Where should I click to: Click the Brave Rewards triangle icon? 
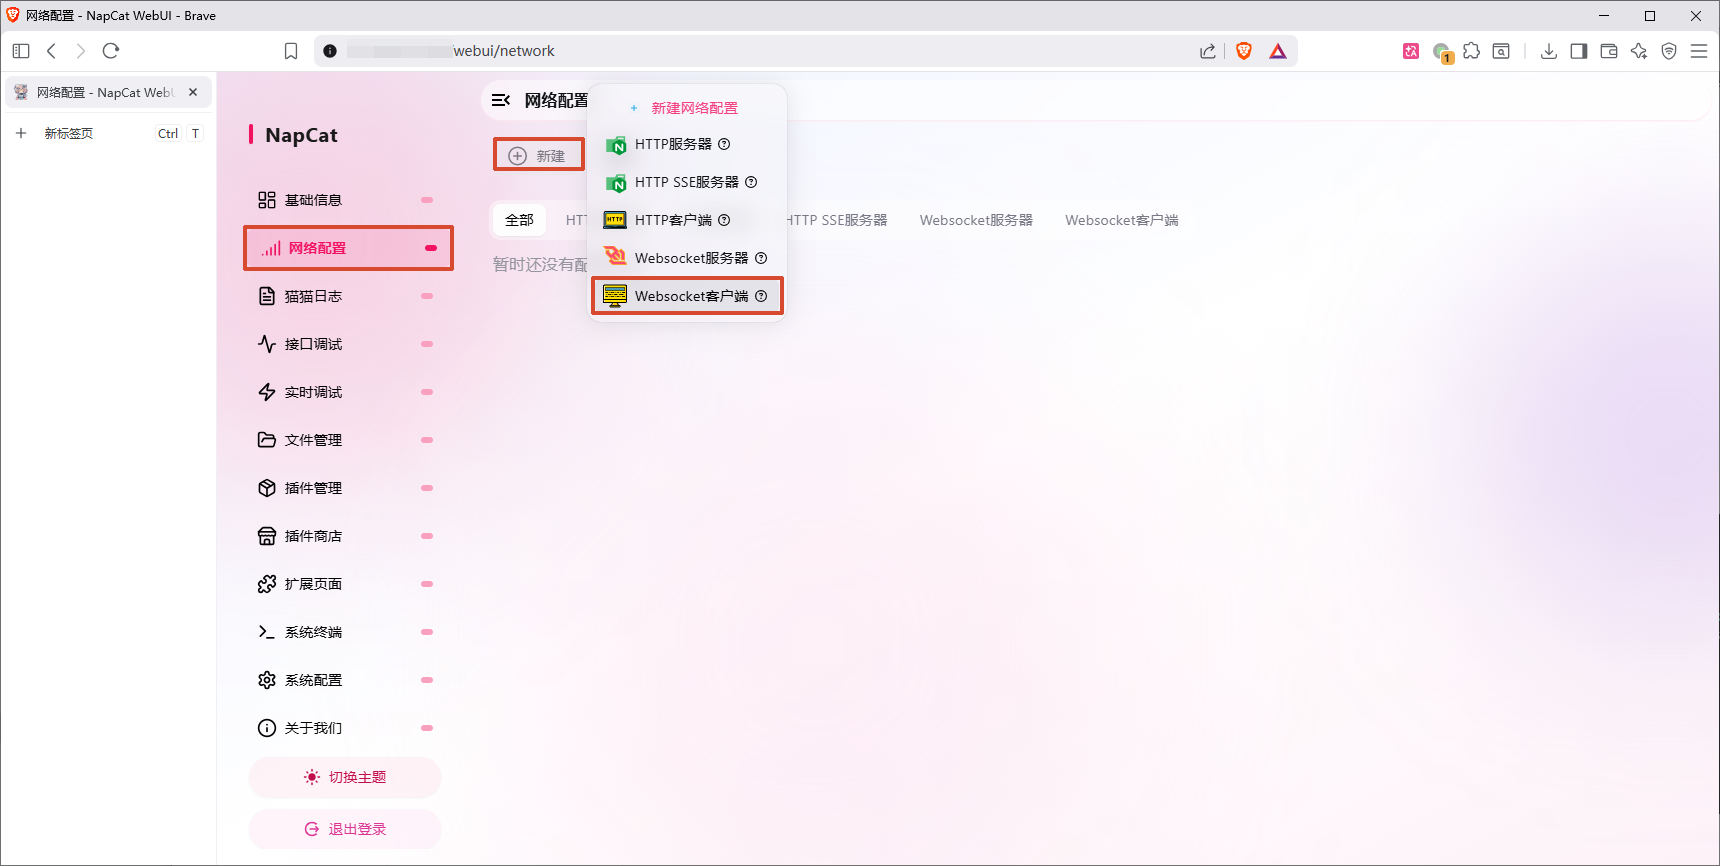pyautogui.click(x=1278, y=51)
